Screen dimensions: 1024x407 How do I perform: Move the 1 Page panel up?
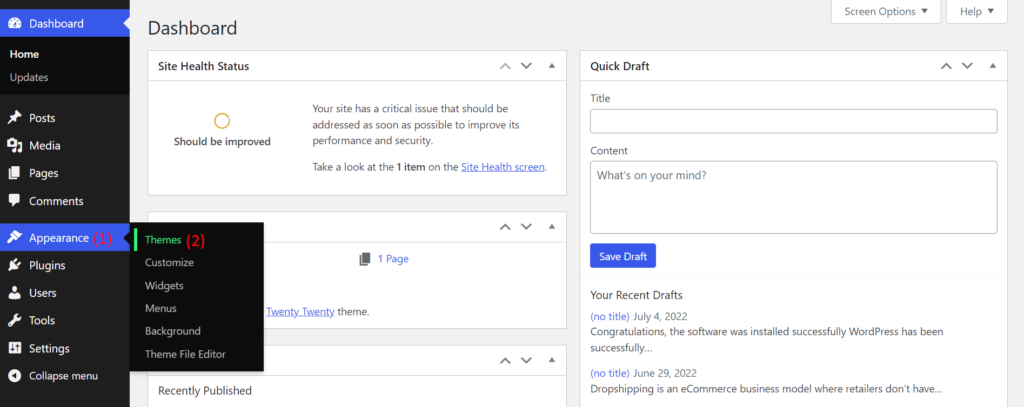[x=505, y=227]
